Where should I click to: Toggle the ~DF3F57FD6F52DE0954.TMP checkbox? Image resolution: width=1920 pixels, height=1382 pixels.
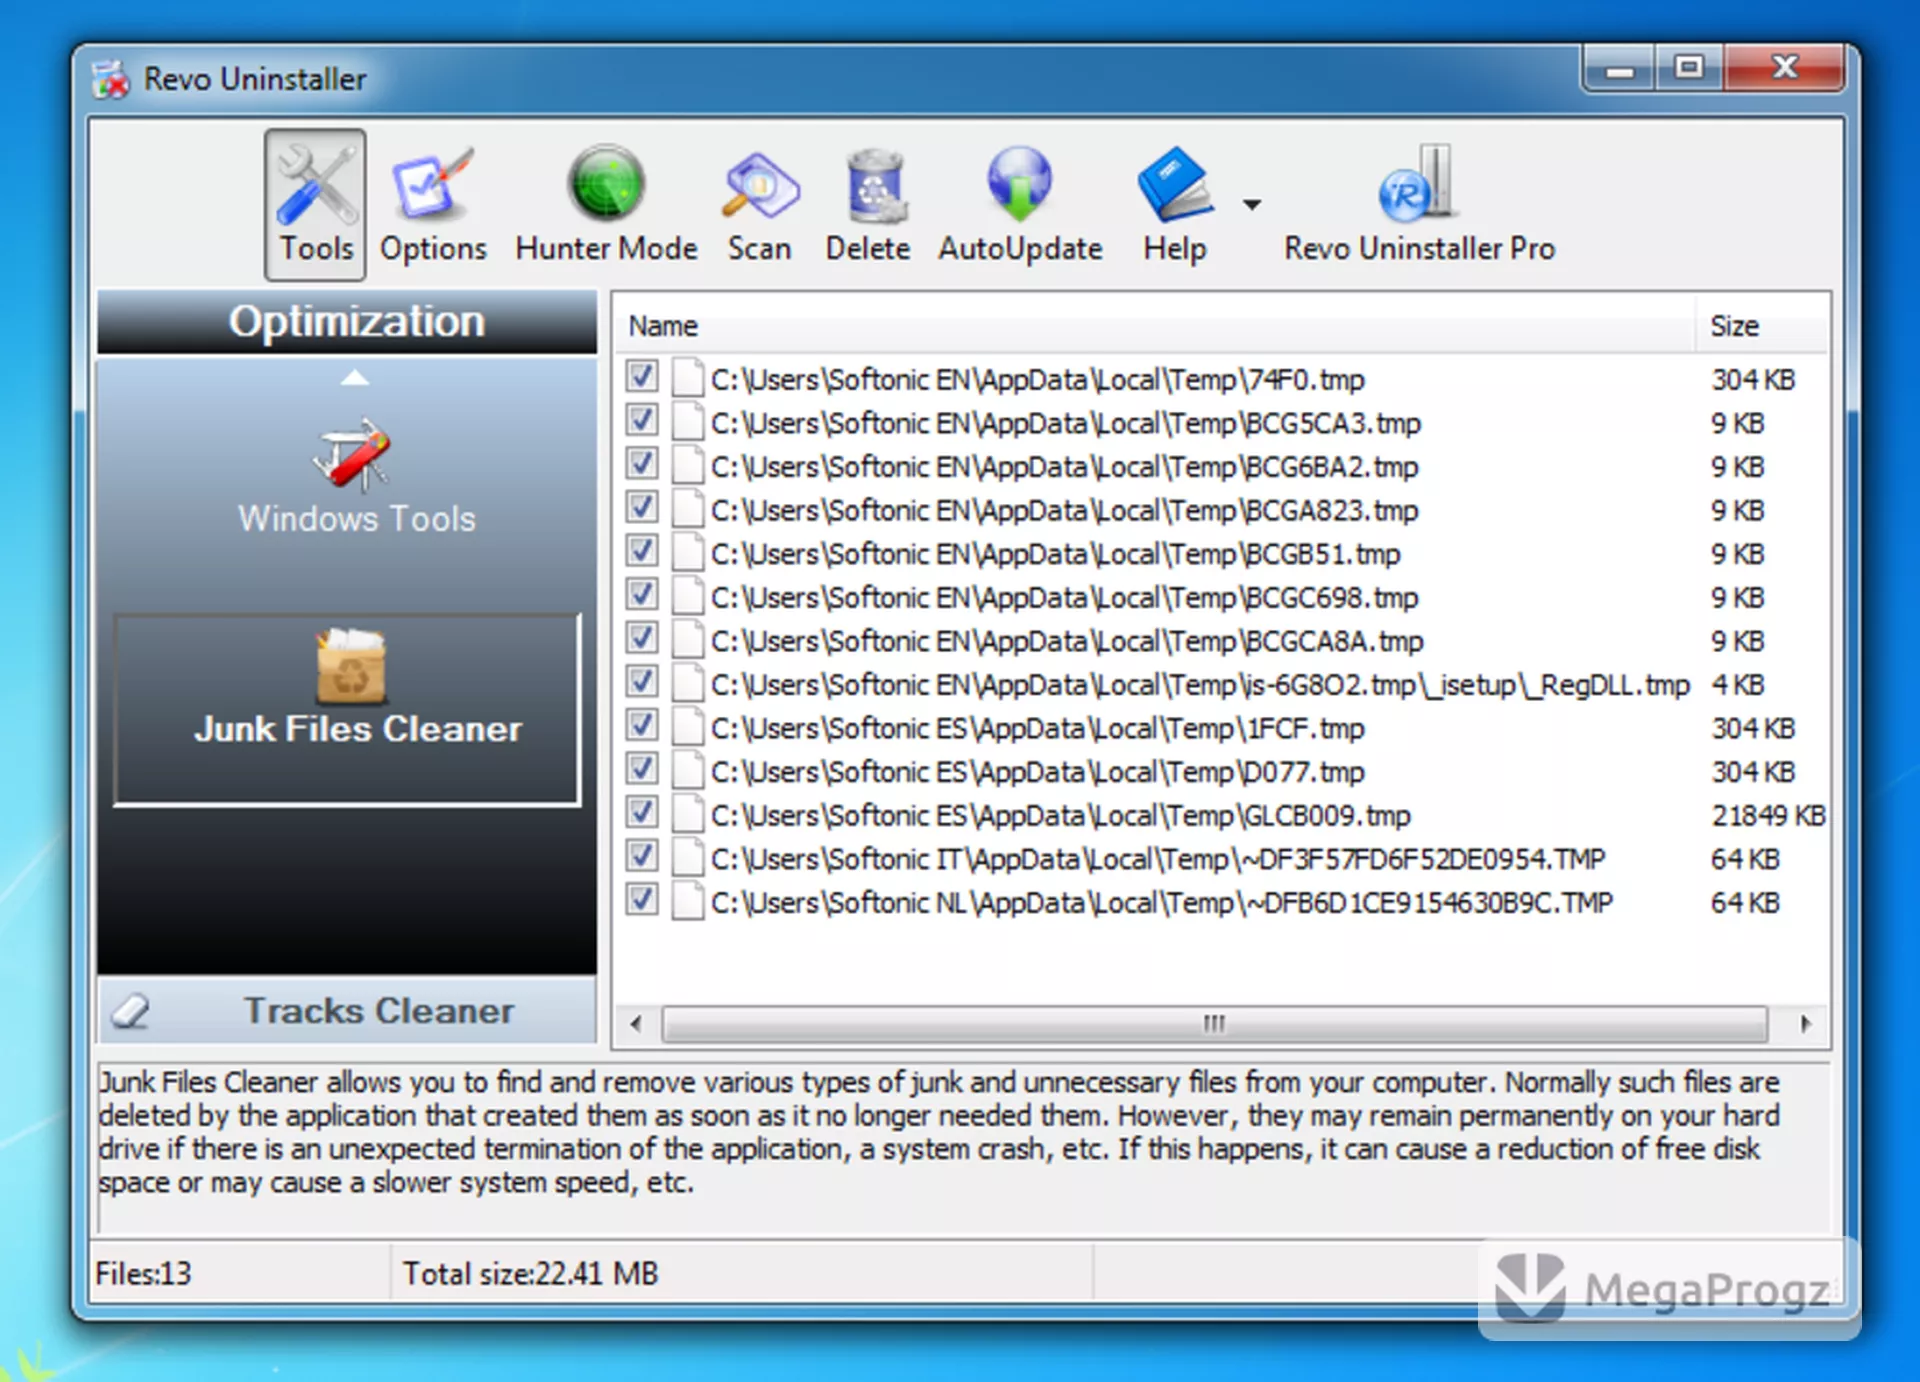[x=642, y=856]
